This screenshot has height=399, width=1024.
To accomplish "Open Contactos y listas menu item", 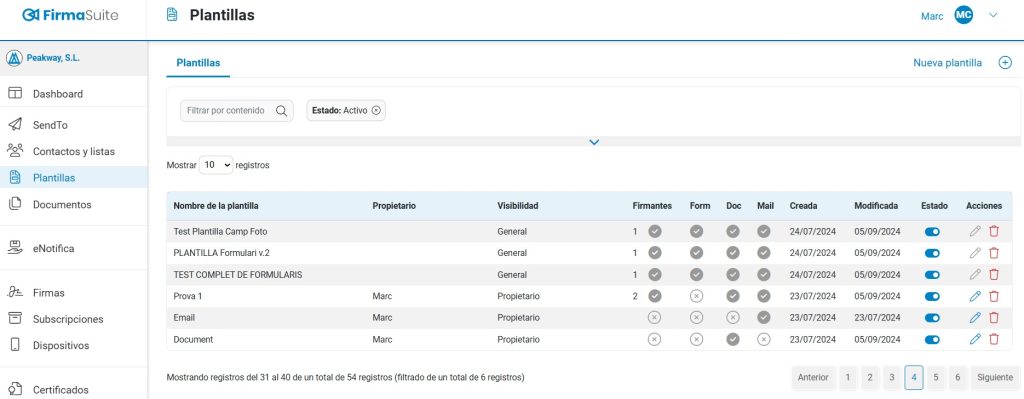I will [x=74, y=151].
